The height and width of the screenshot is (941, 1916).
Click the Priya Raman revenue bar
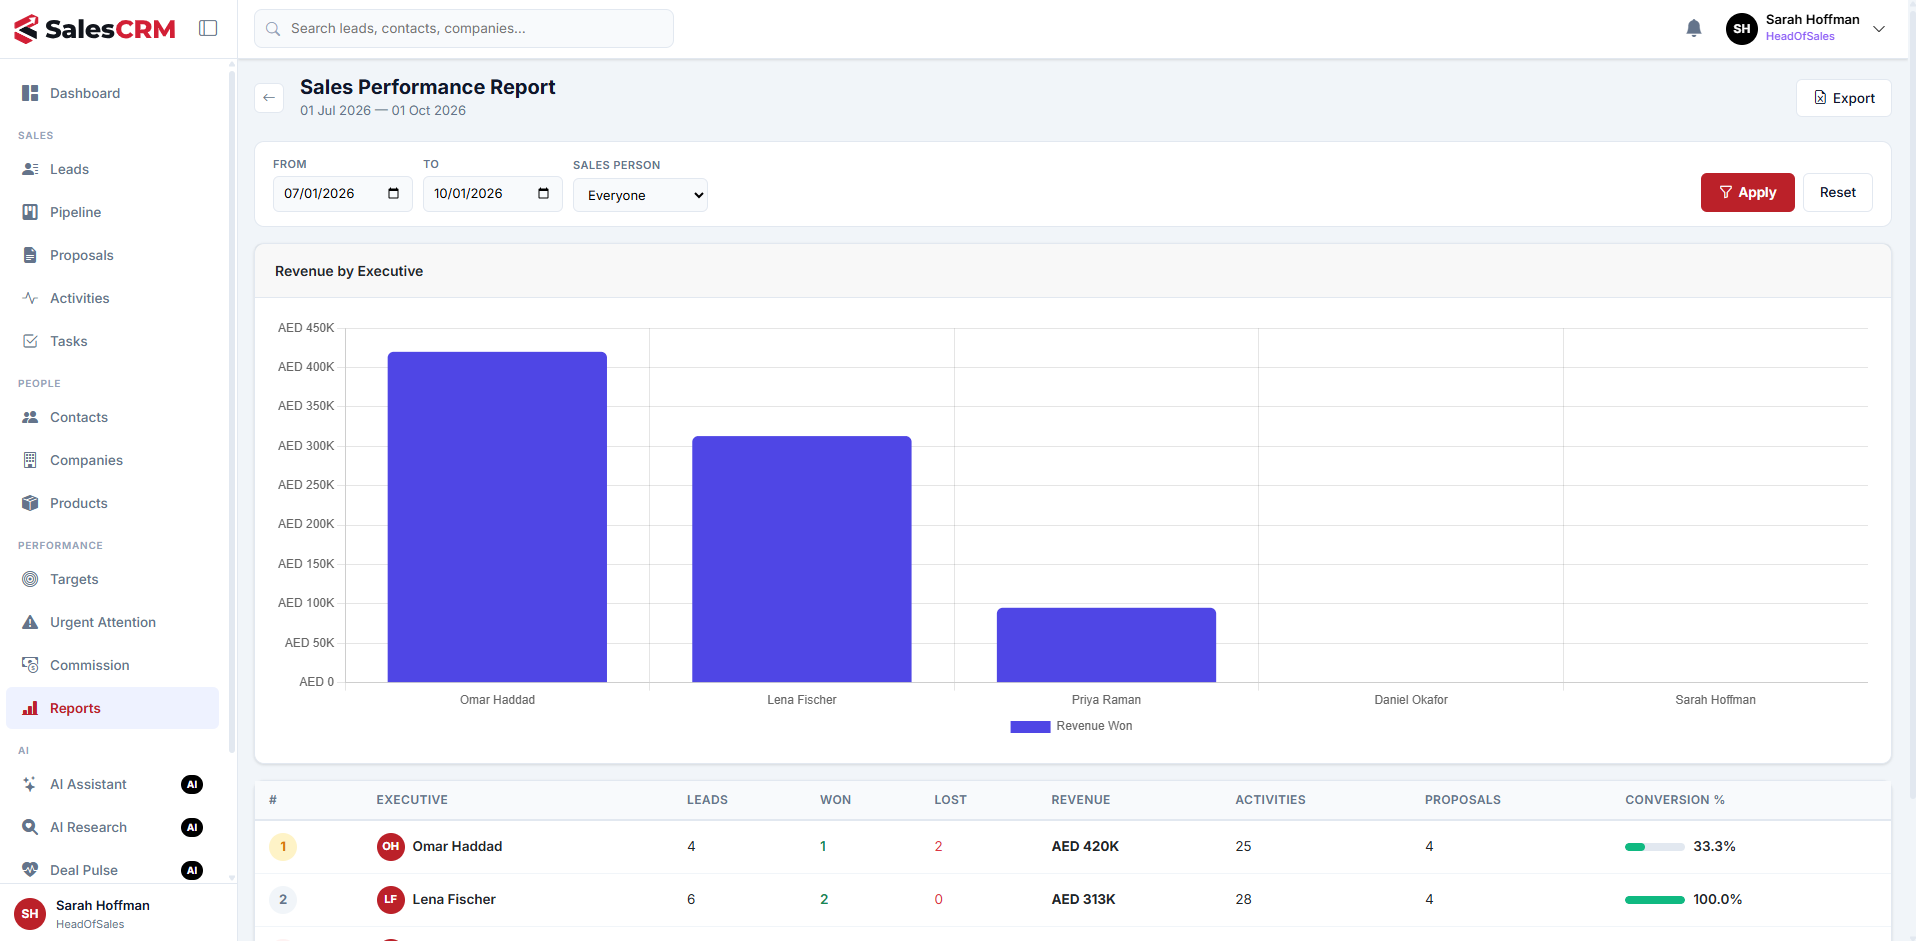click(x=1106, y=645)
